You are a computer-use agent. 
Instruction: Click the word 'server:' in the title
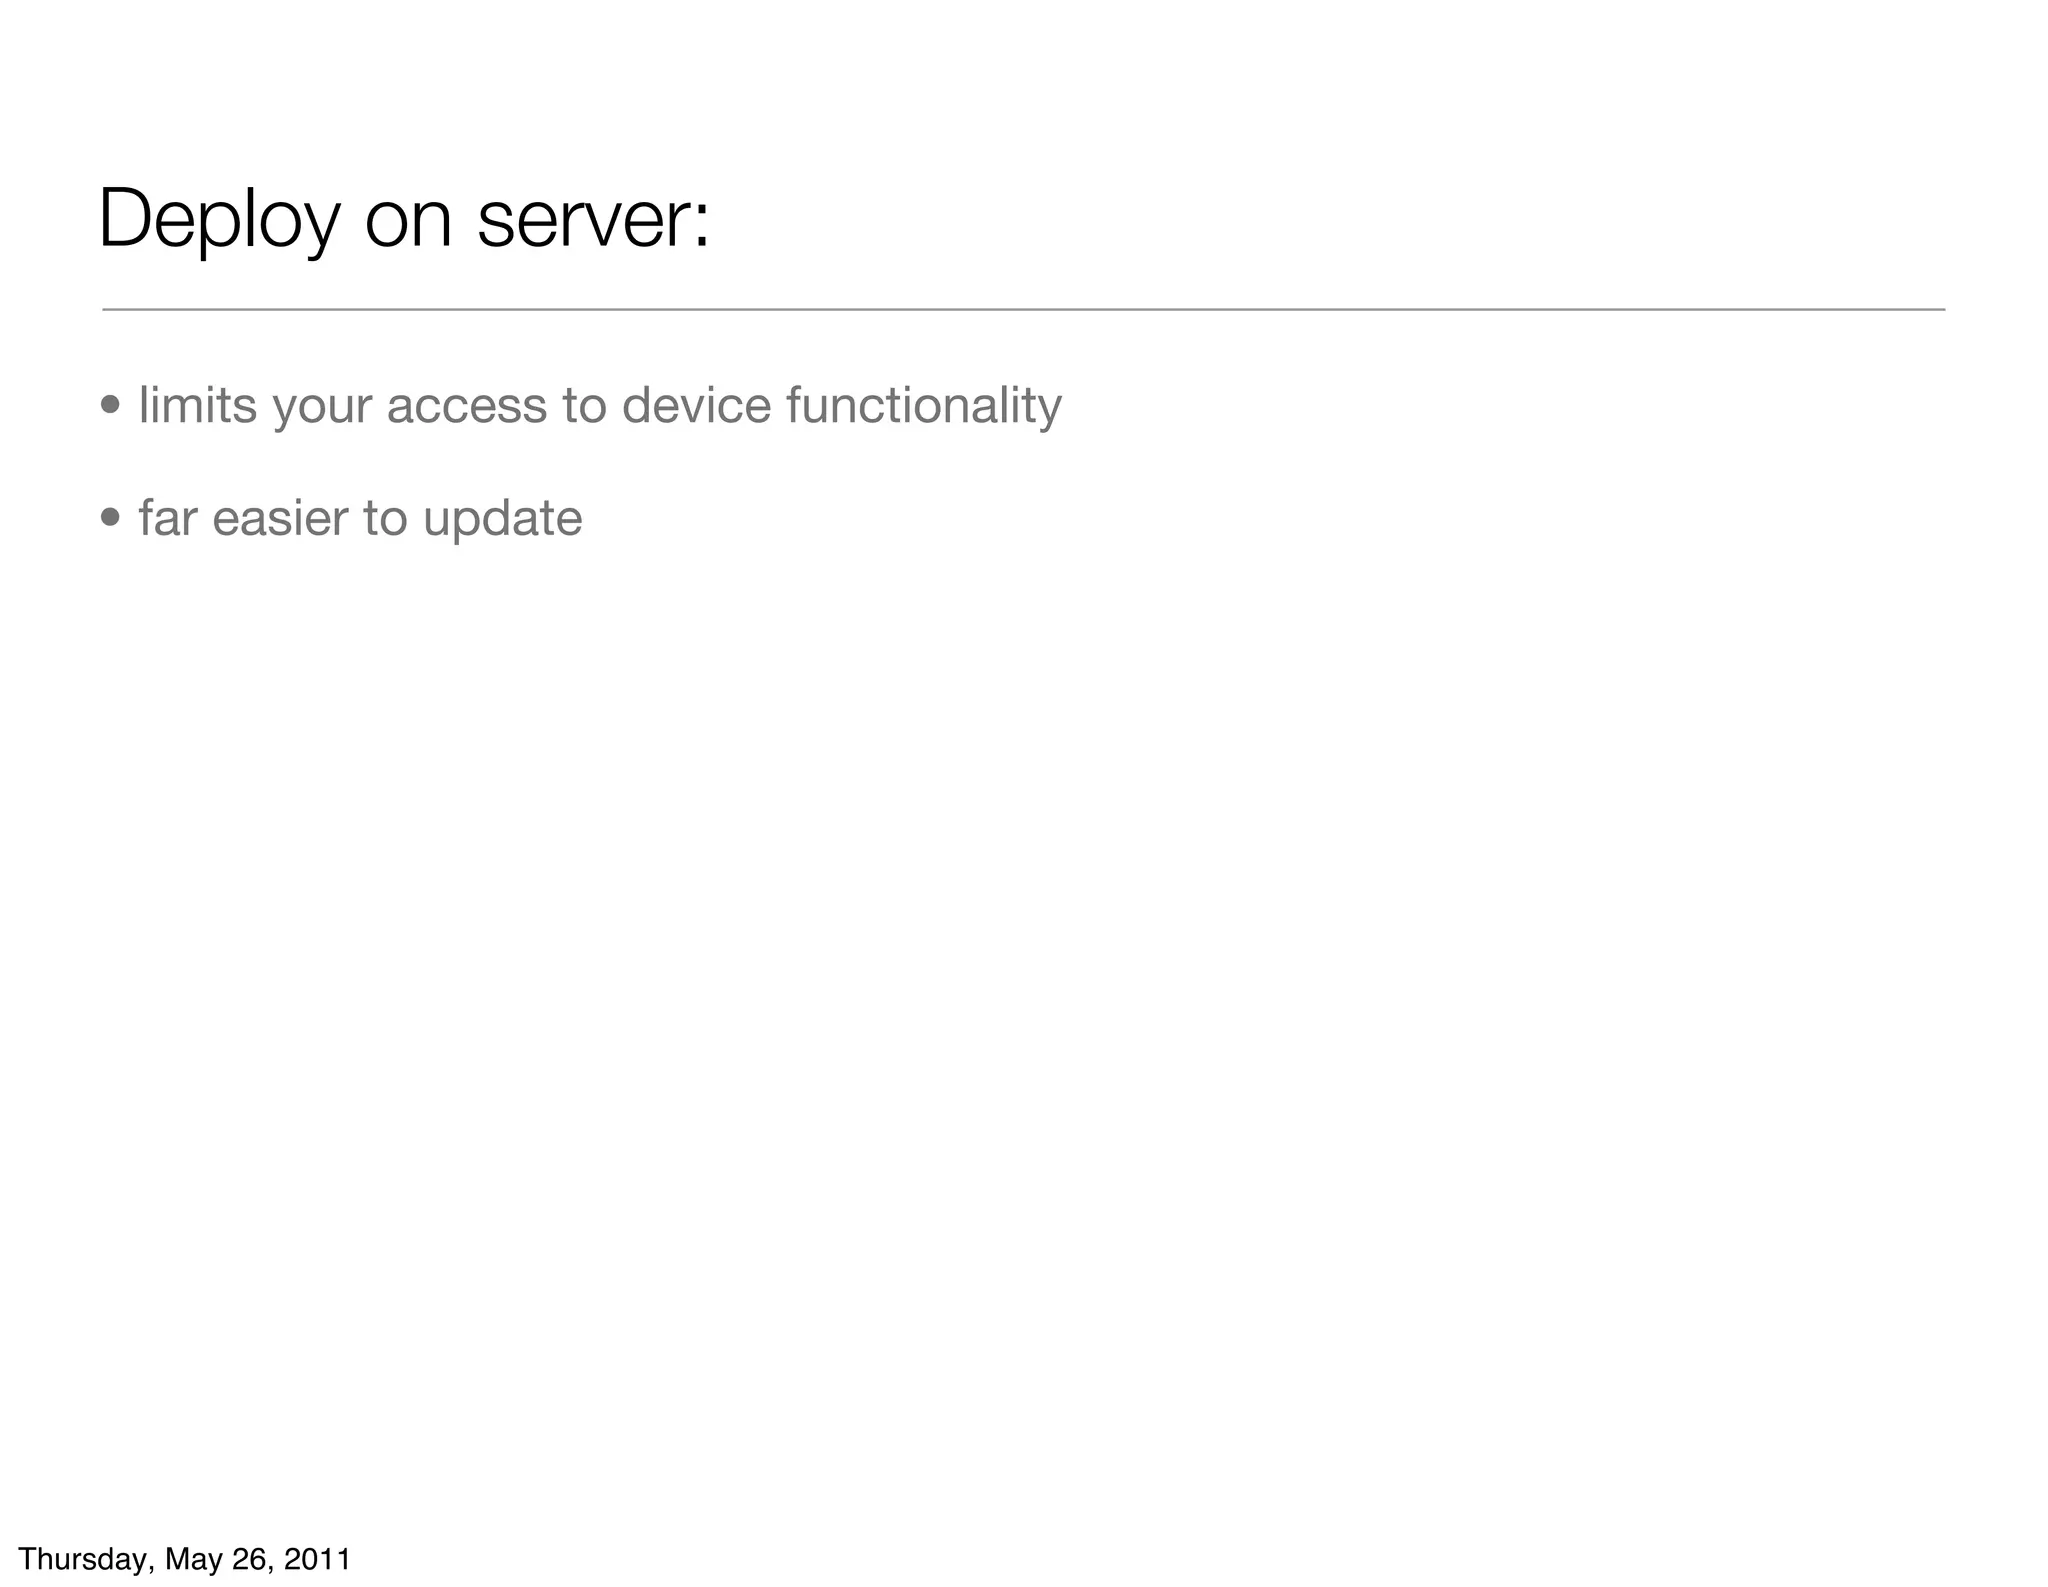(593, 219)
